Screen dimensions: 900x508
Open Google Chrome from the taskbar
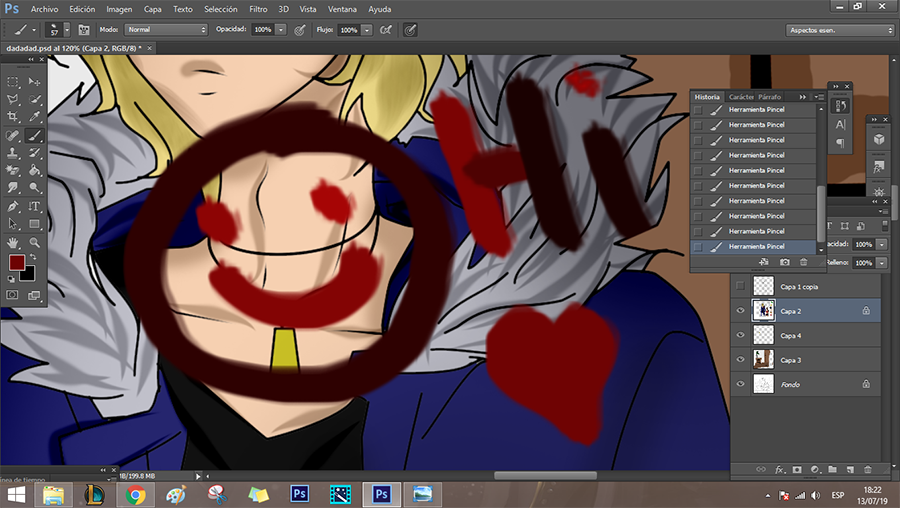135,494
